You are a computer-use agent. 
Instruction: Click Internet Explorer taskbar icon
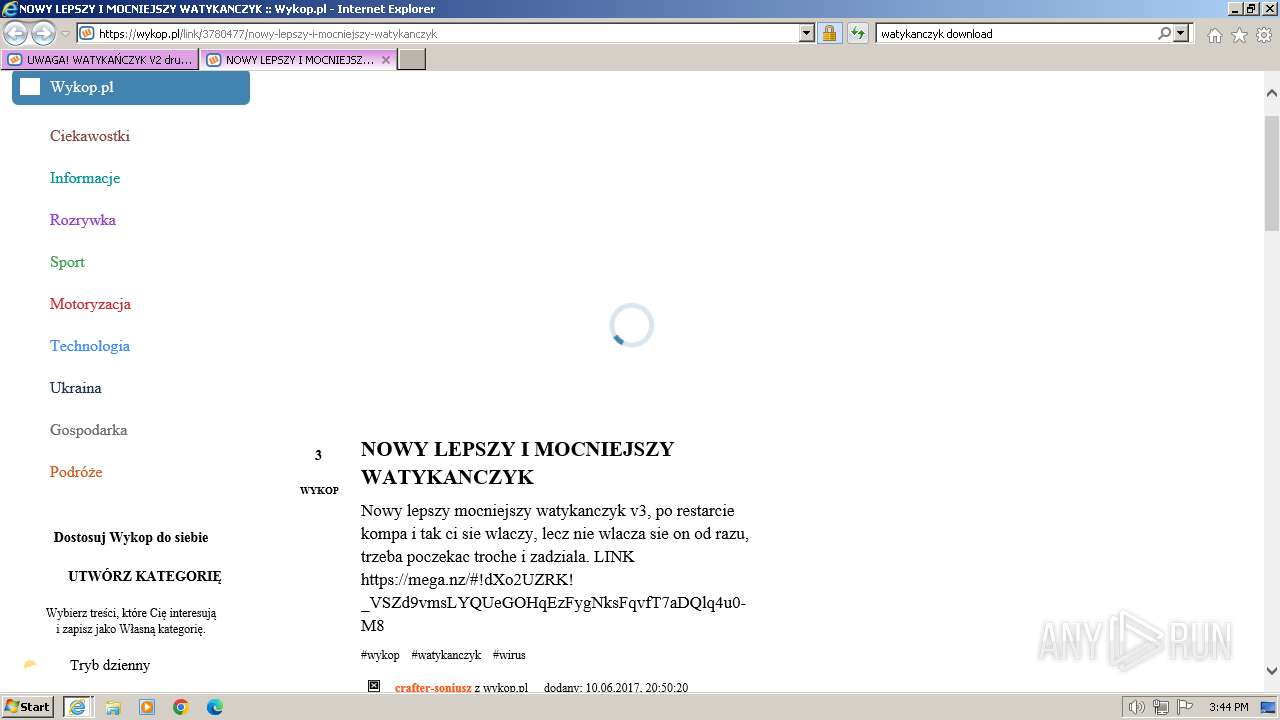pyautogui.click(x=77, y=707)
